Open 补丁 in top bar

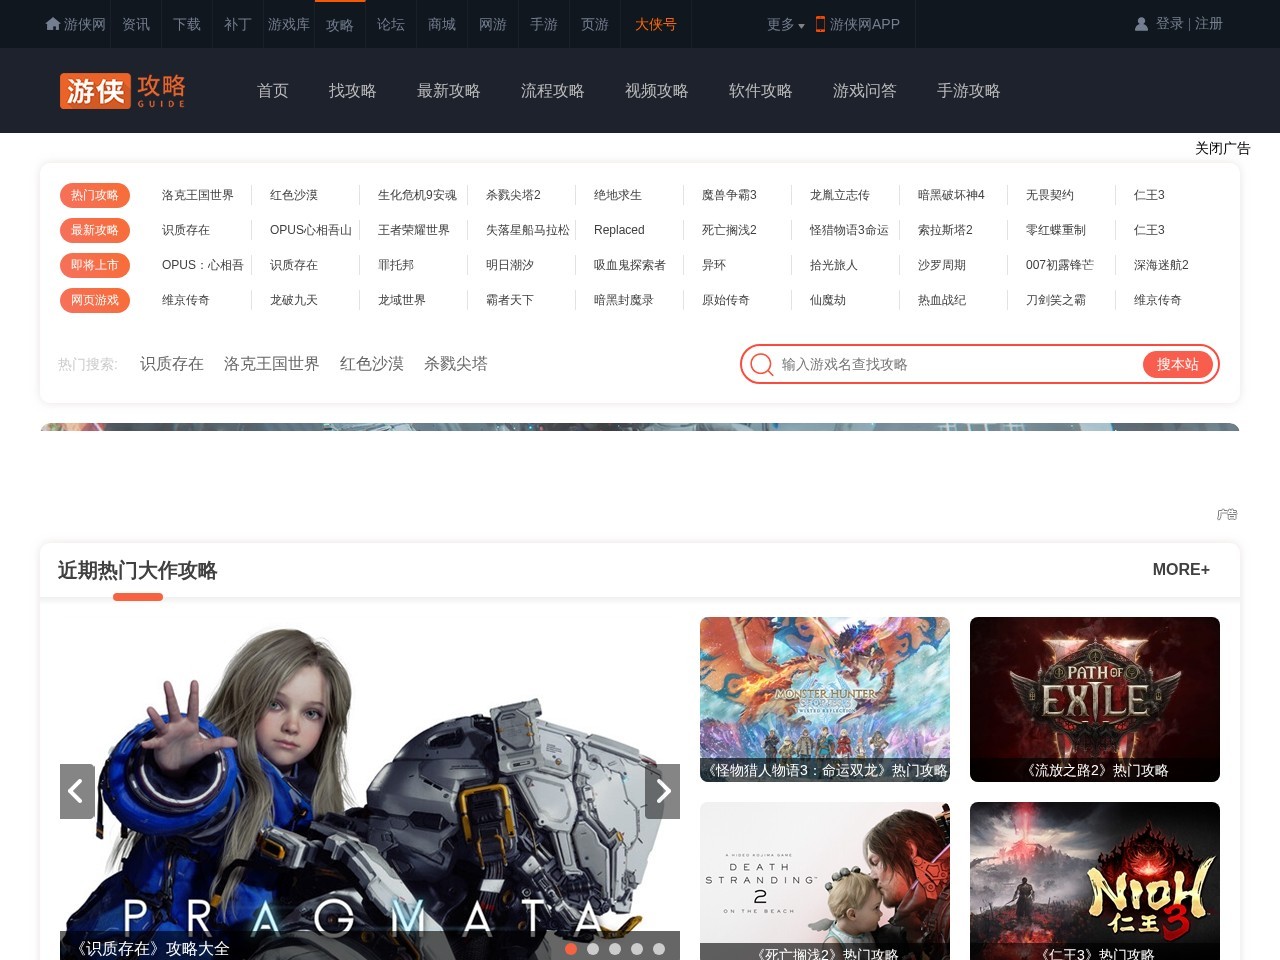[238, 24]
